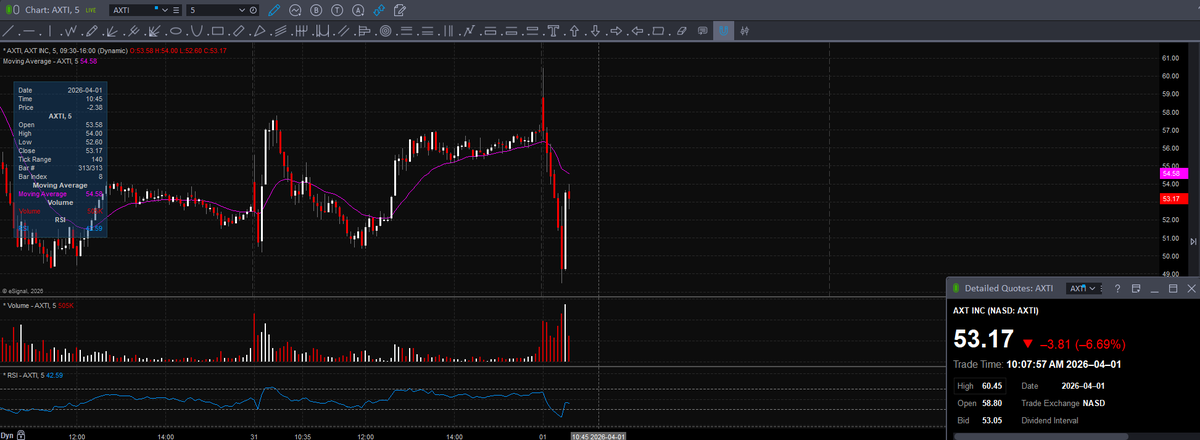
Task: Select the eraser tool
Action: click(x=681, y=31)
